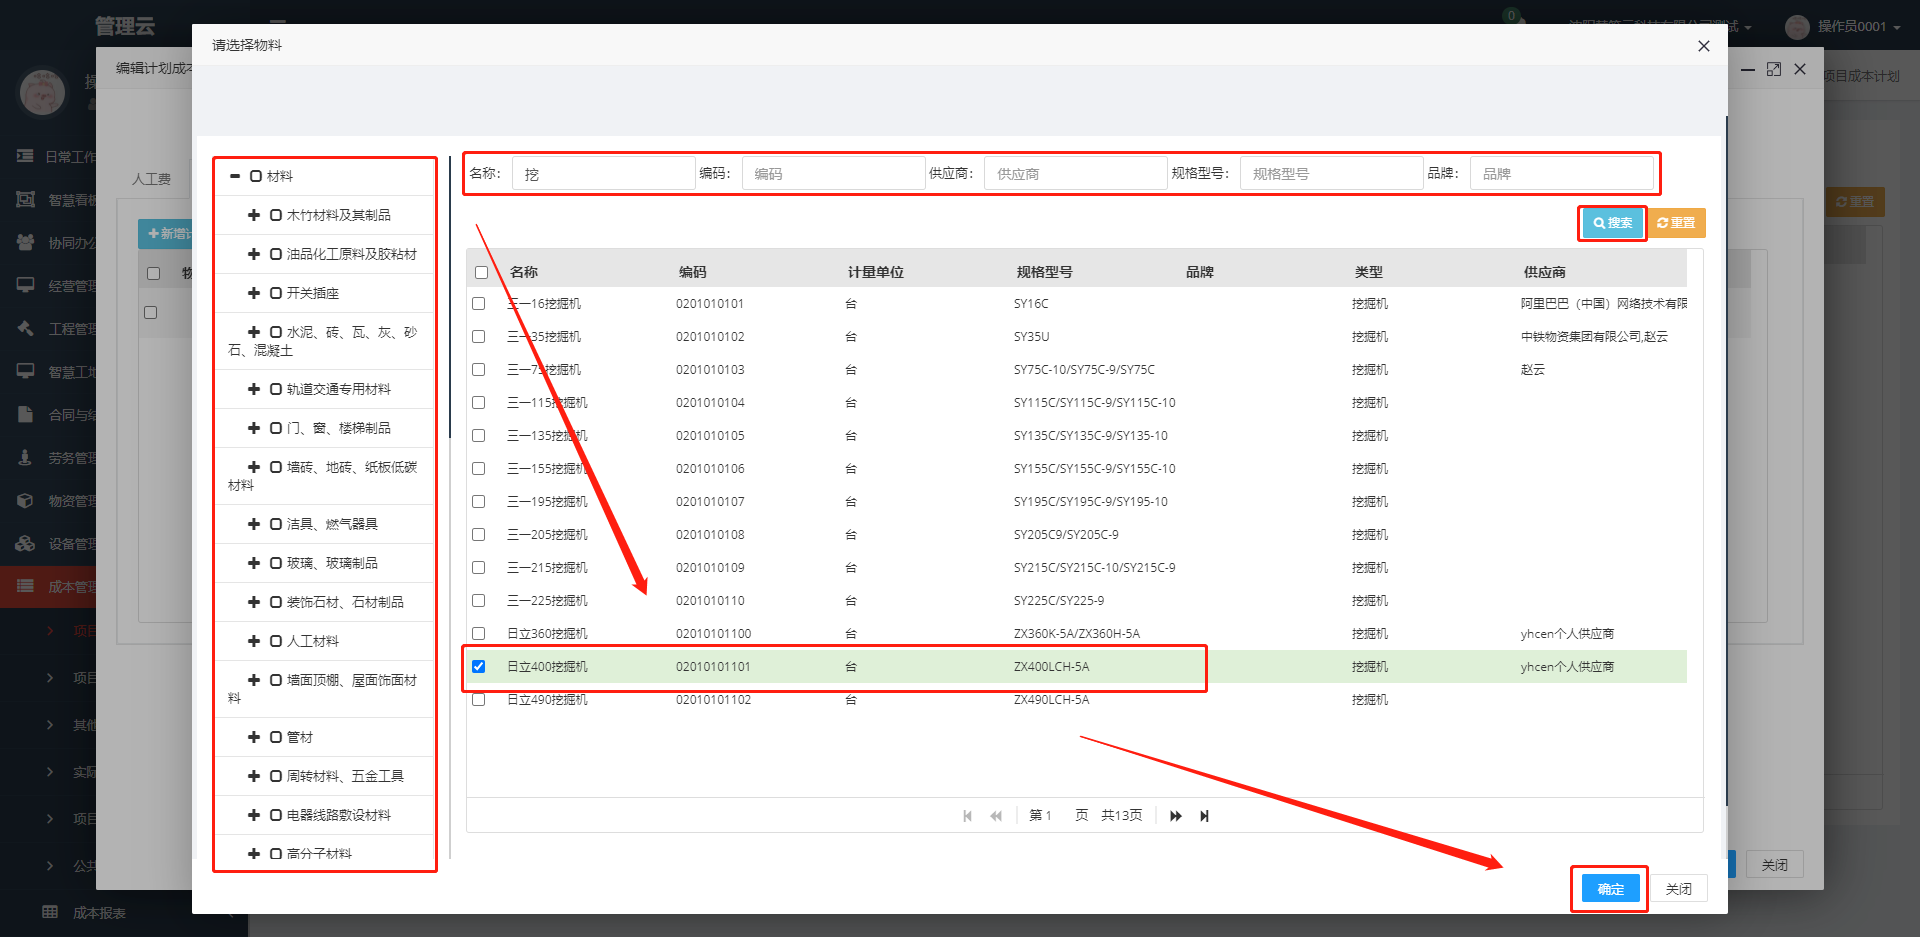The width and height of the screenshot is (1920, 937).
Task: Expand the 装饰石材、石材制品 node
Action: point(254,602)
